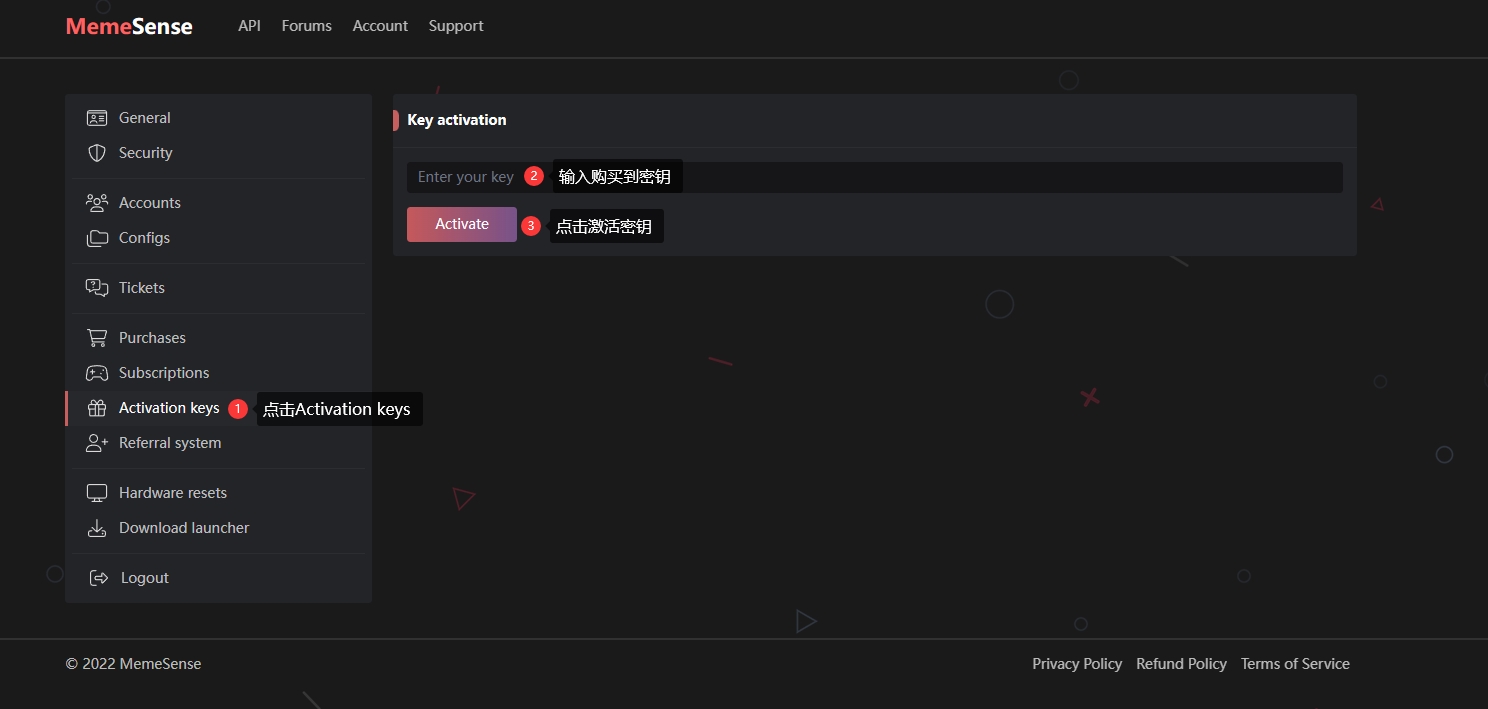The image size is (1488, 709).
Task: Open the API menu item
Action: click(249, 26)
